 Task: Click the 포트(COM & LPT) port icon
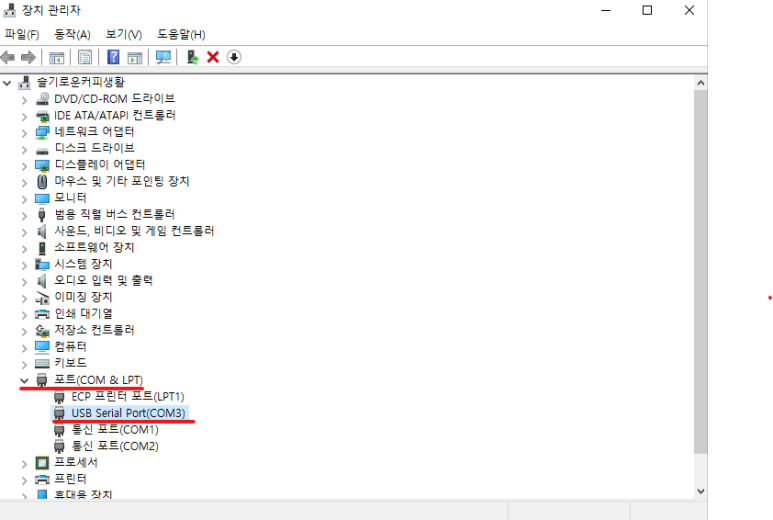point(42,380)
